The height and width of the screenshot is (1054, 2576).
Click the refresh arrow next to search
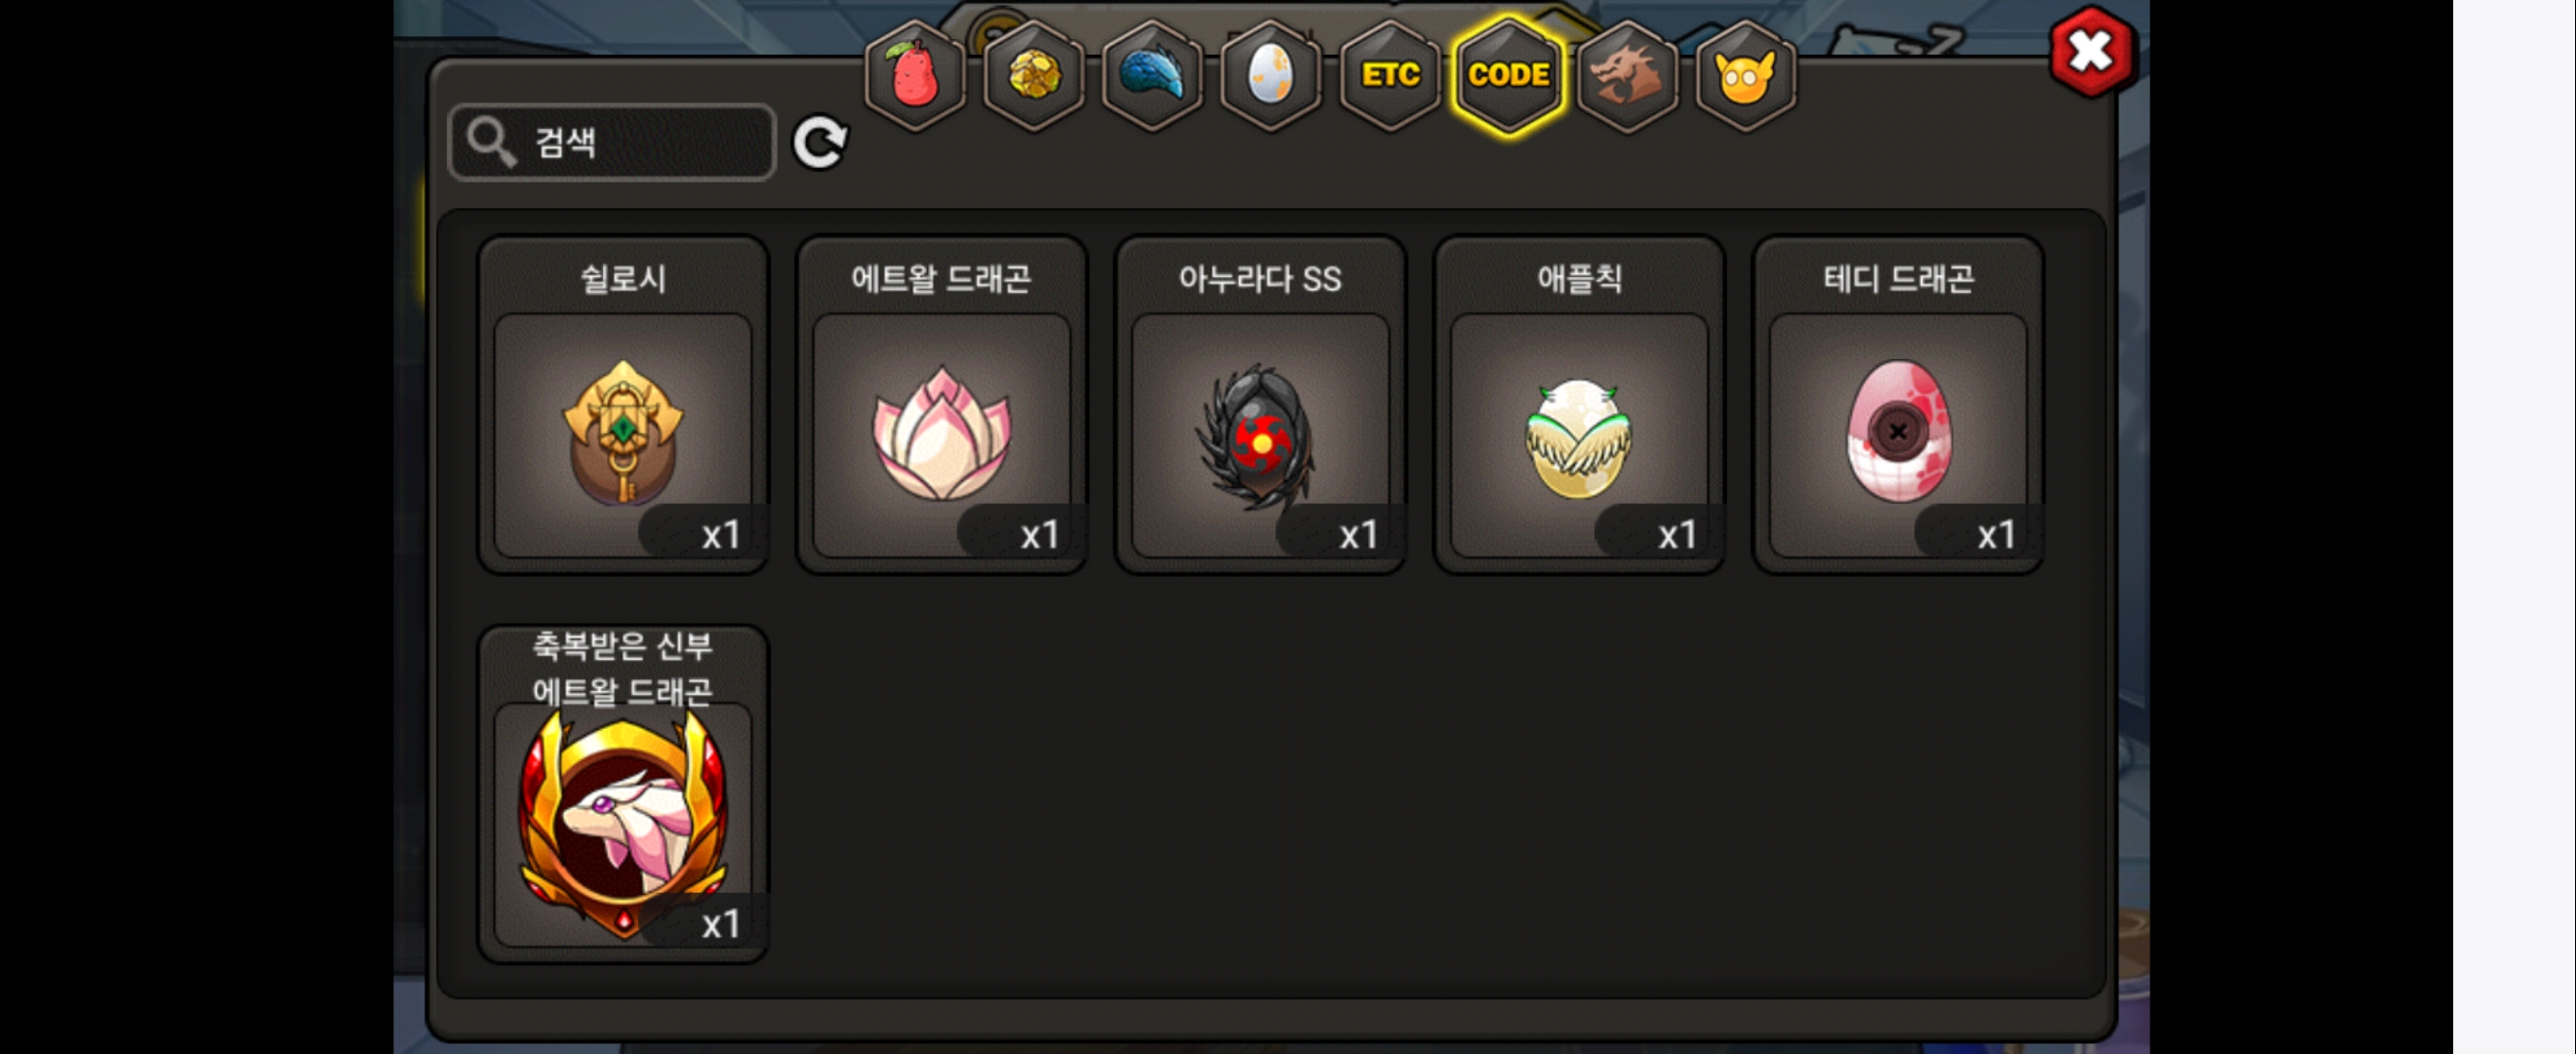tap(820, 143)
